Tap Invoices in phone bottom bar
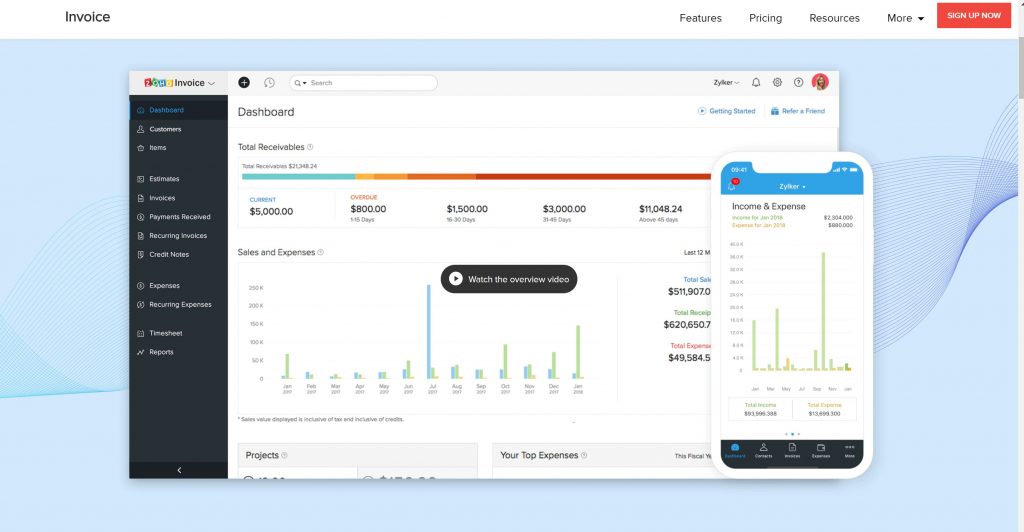Screen dimensions: 1024x532 pyautogui.click(x=792, y=450)
